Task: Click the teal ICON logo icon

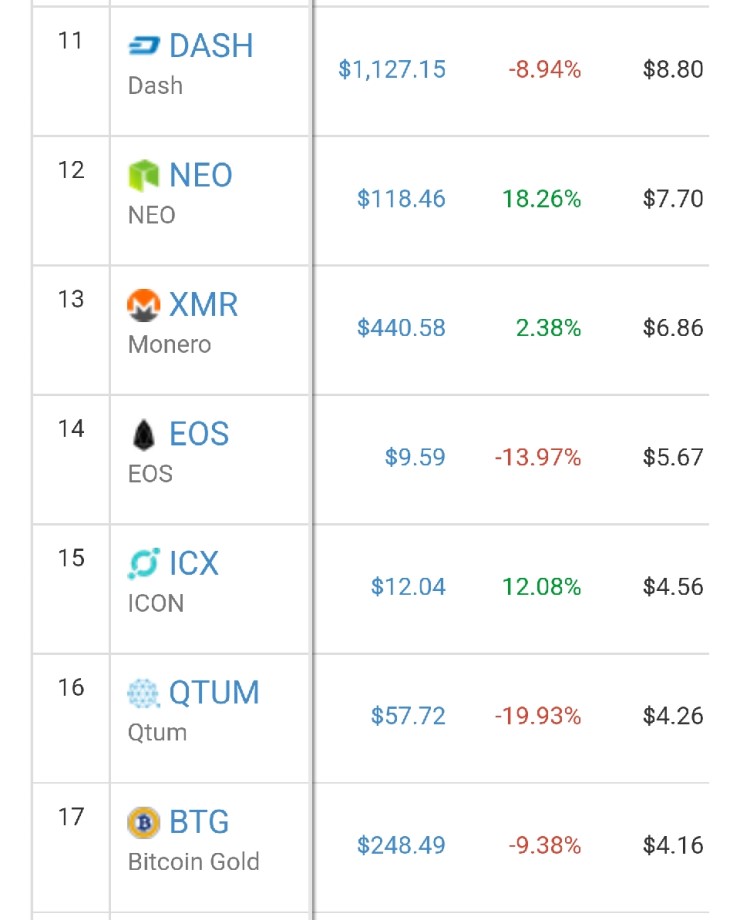Action: tap(144, 564)
